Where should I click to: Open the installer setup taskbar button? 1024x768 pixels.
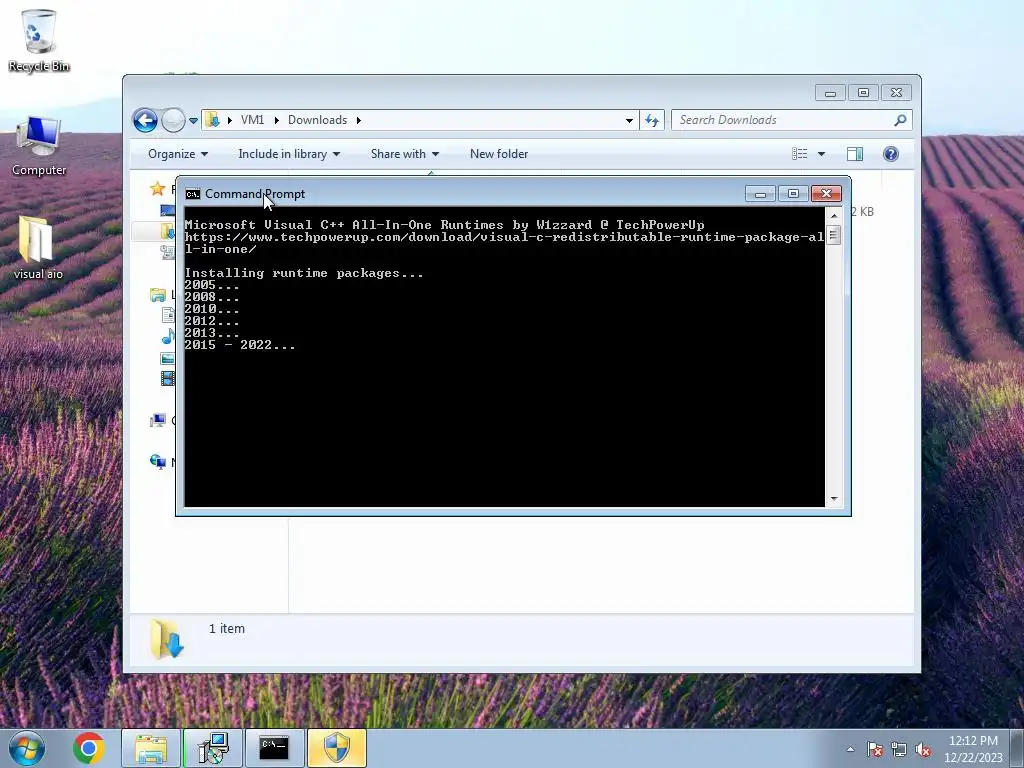tap(213, 748)
